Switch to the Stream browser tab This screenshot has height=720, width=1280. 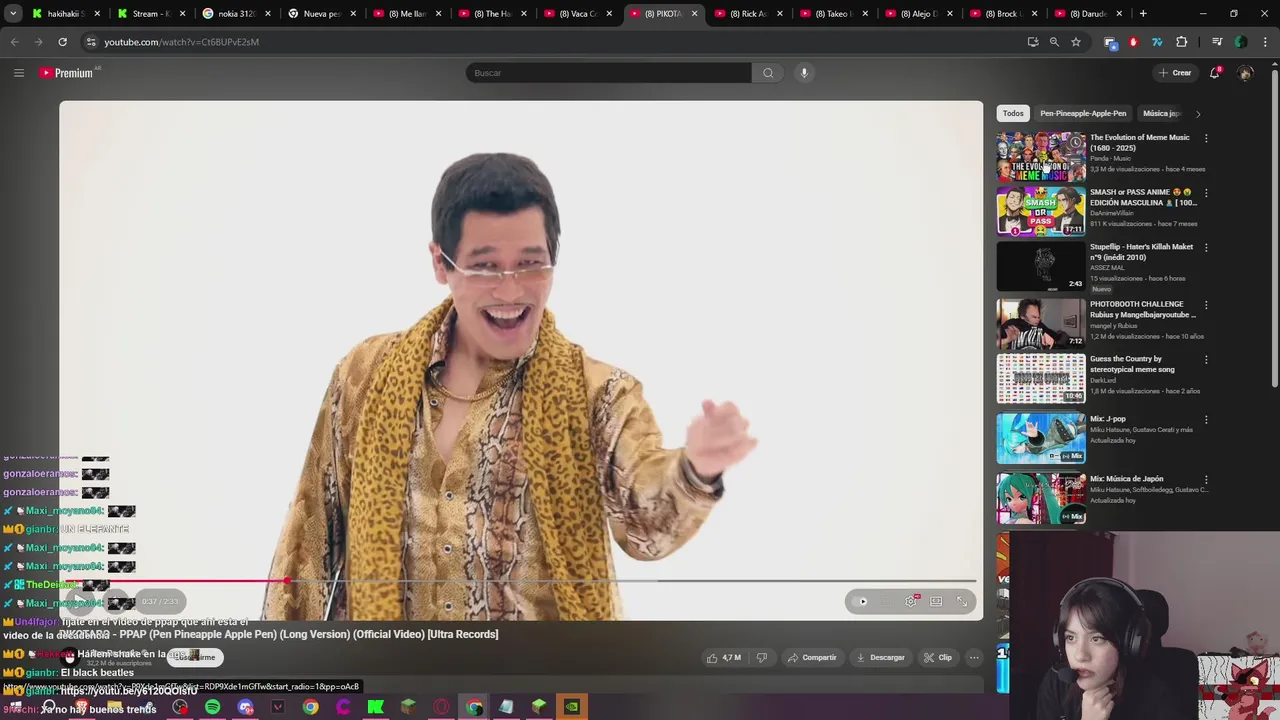click(x=151, y=14)
